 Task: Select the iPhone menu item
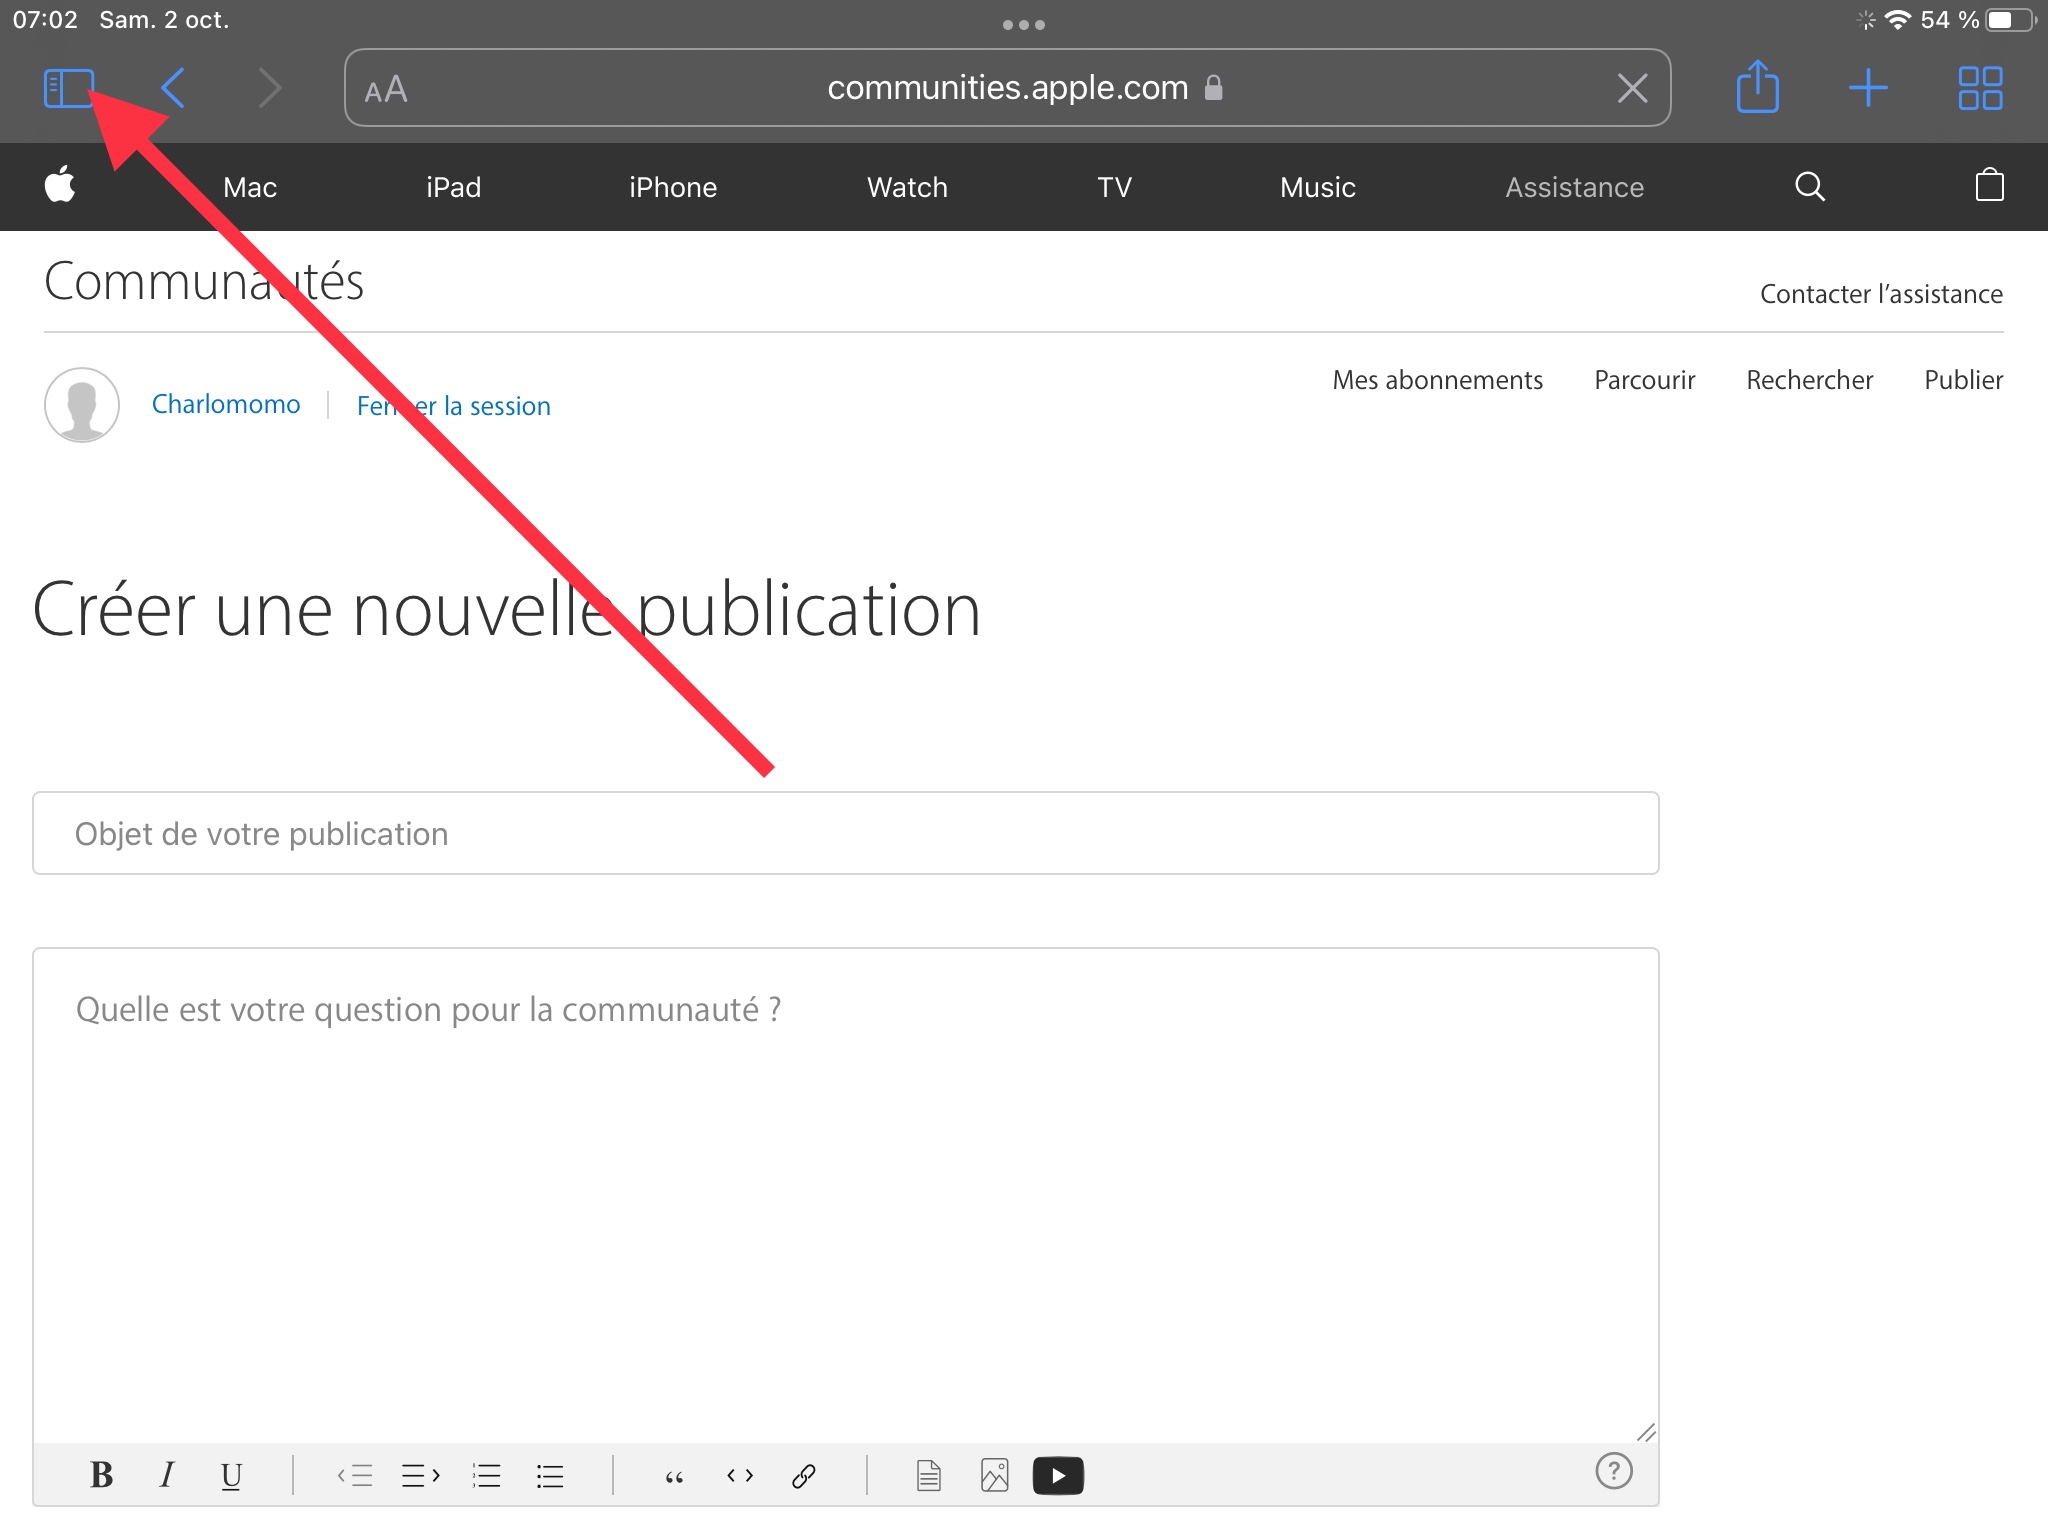point(672,187)
